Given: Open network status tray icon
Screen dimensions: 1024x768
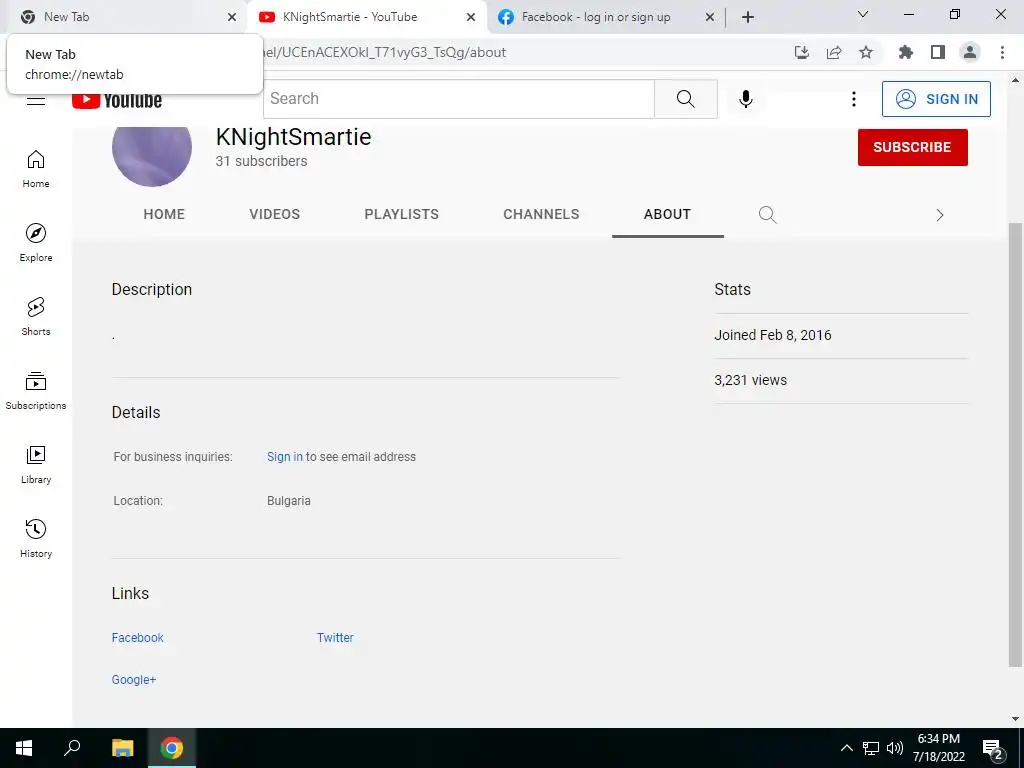Looking at the screenshot, I should click(x=871, y=748).
